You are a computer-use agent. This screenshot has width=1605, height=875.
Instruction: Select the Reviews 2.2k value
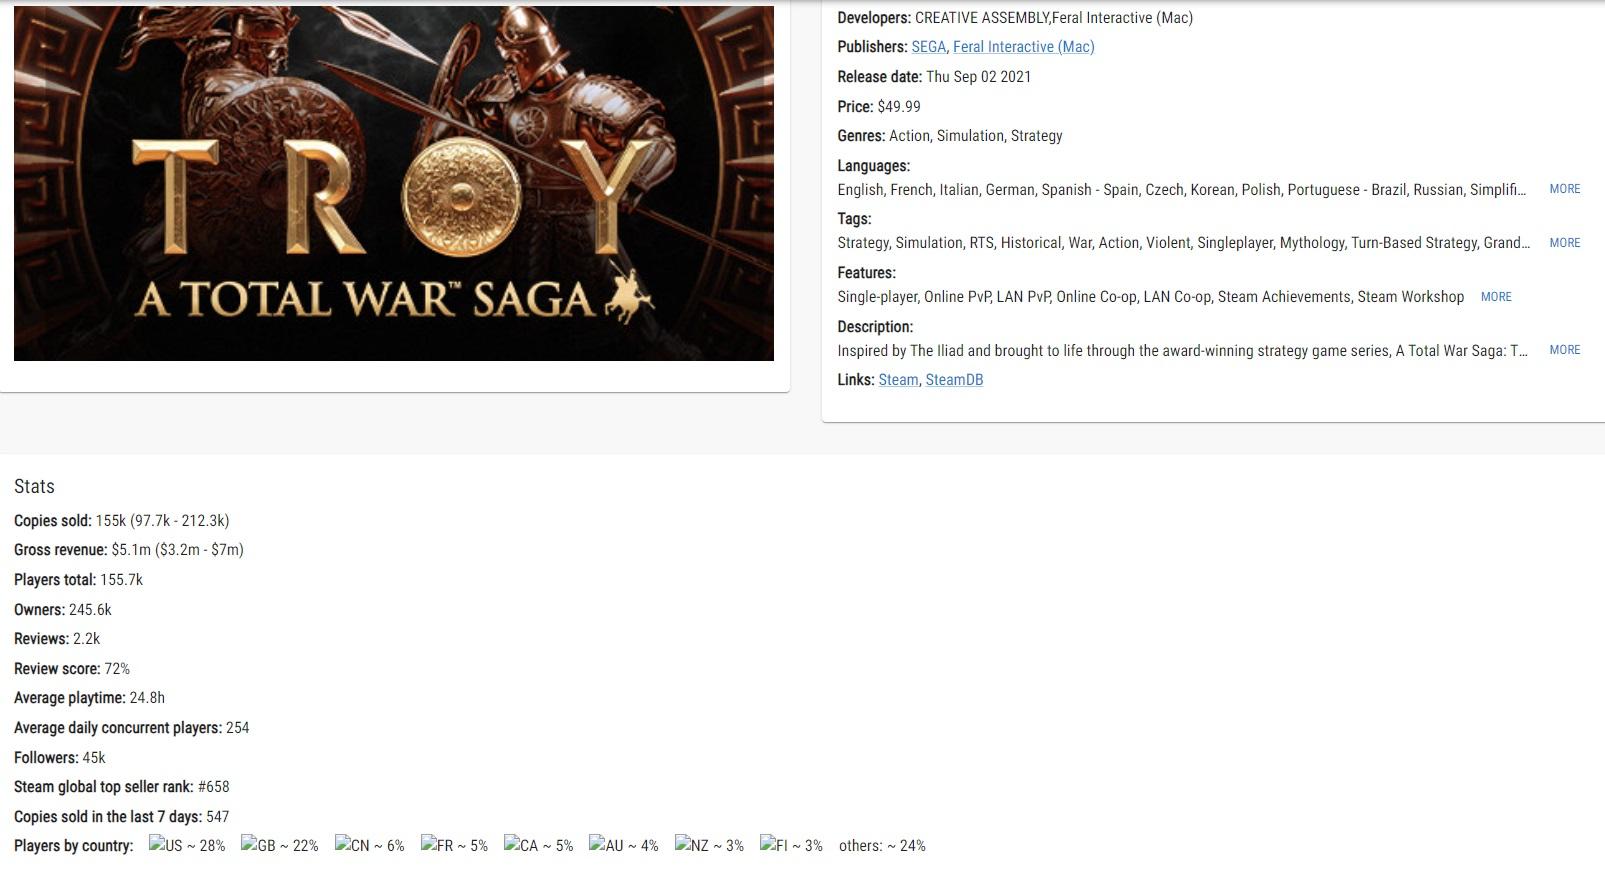point(86,639)
